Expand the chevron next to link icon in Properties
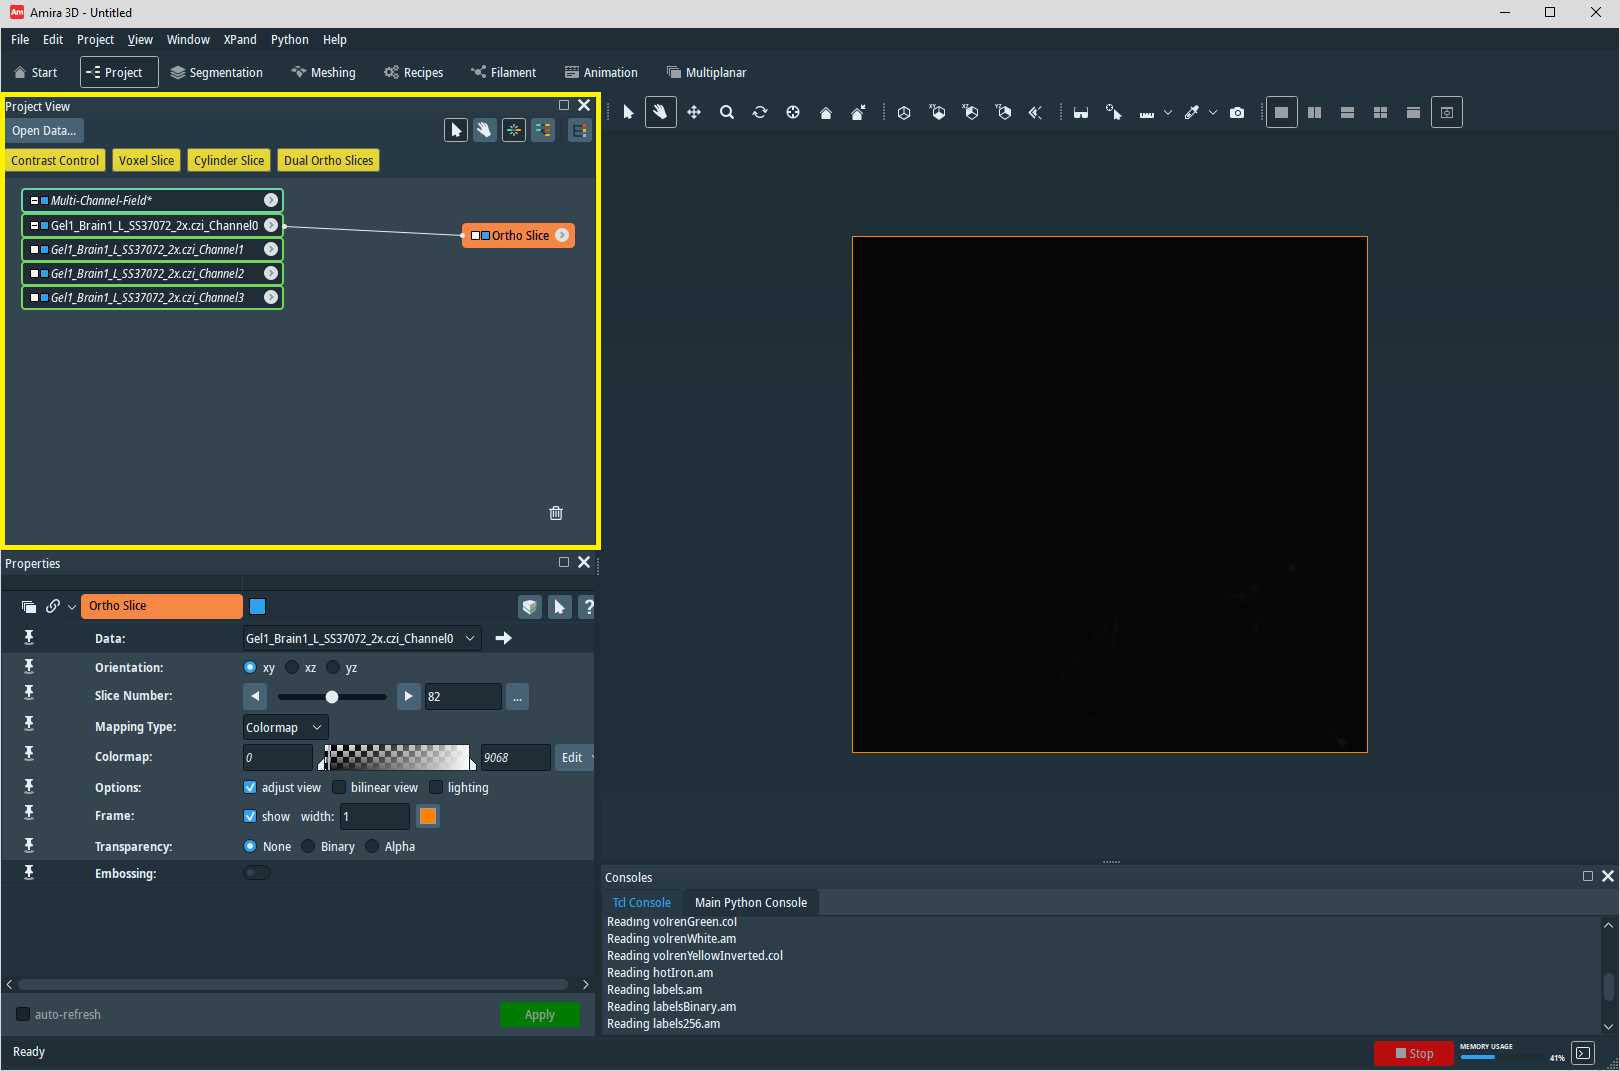 click(72, 607)
